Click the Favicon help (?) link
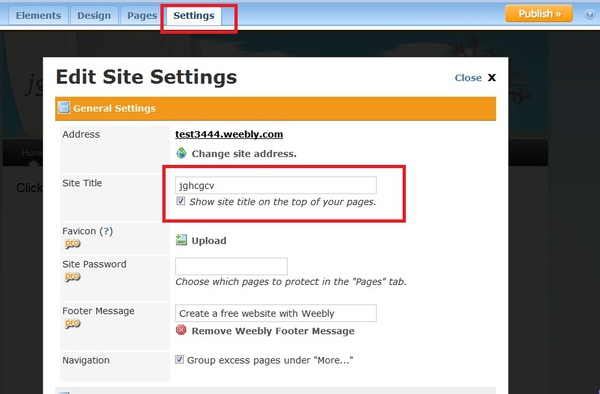The image size is (600, 394). click(106, 231)
